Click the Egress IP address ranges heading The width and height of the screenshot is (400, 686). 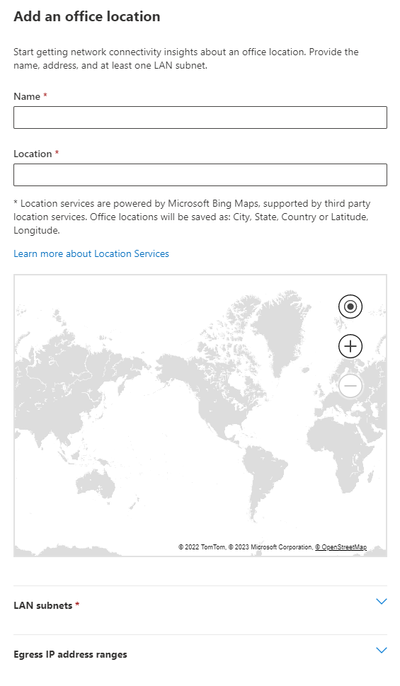pyautogui.click(x=70, y=654)
